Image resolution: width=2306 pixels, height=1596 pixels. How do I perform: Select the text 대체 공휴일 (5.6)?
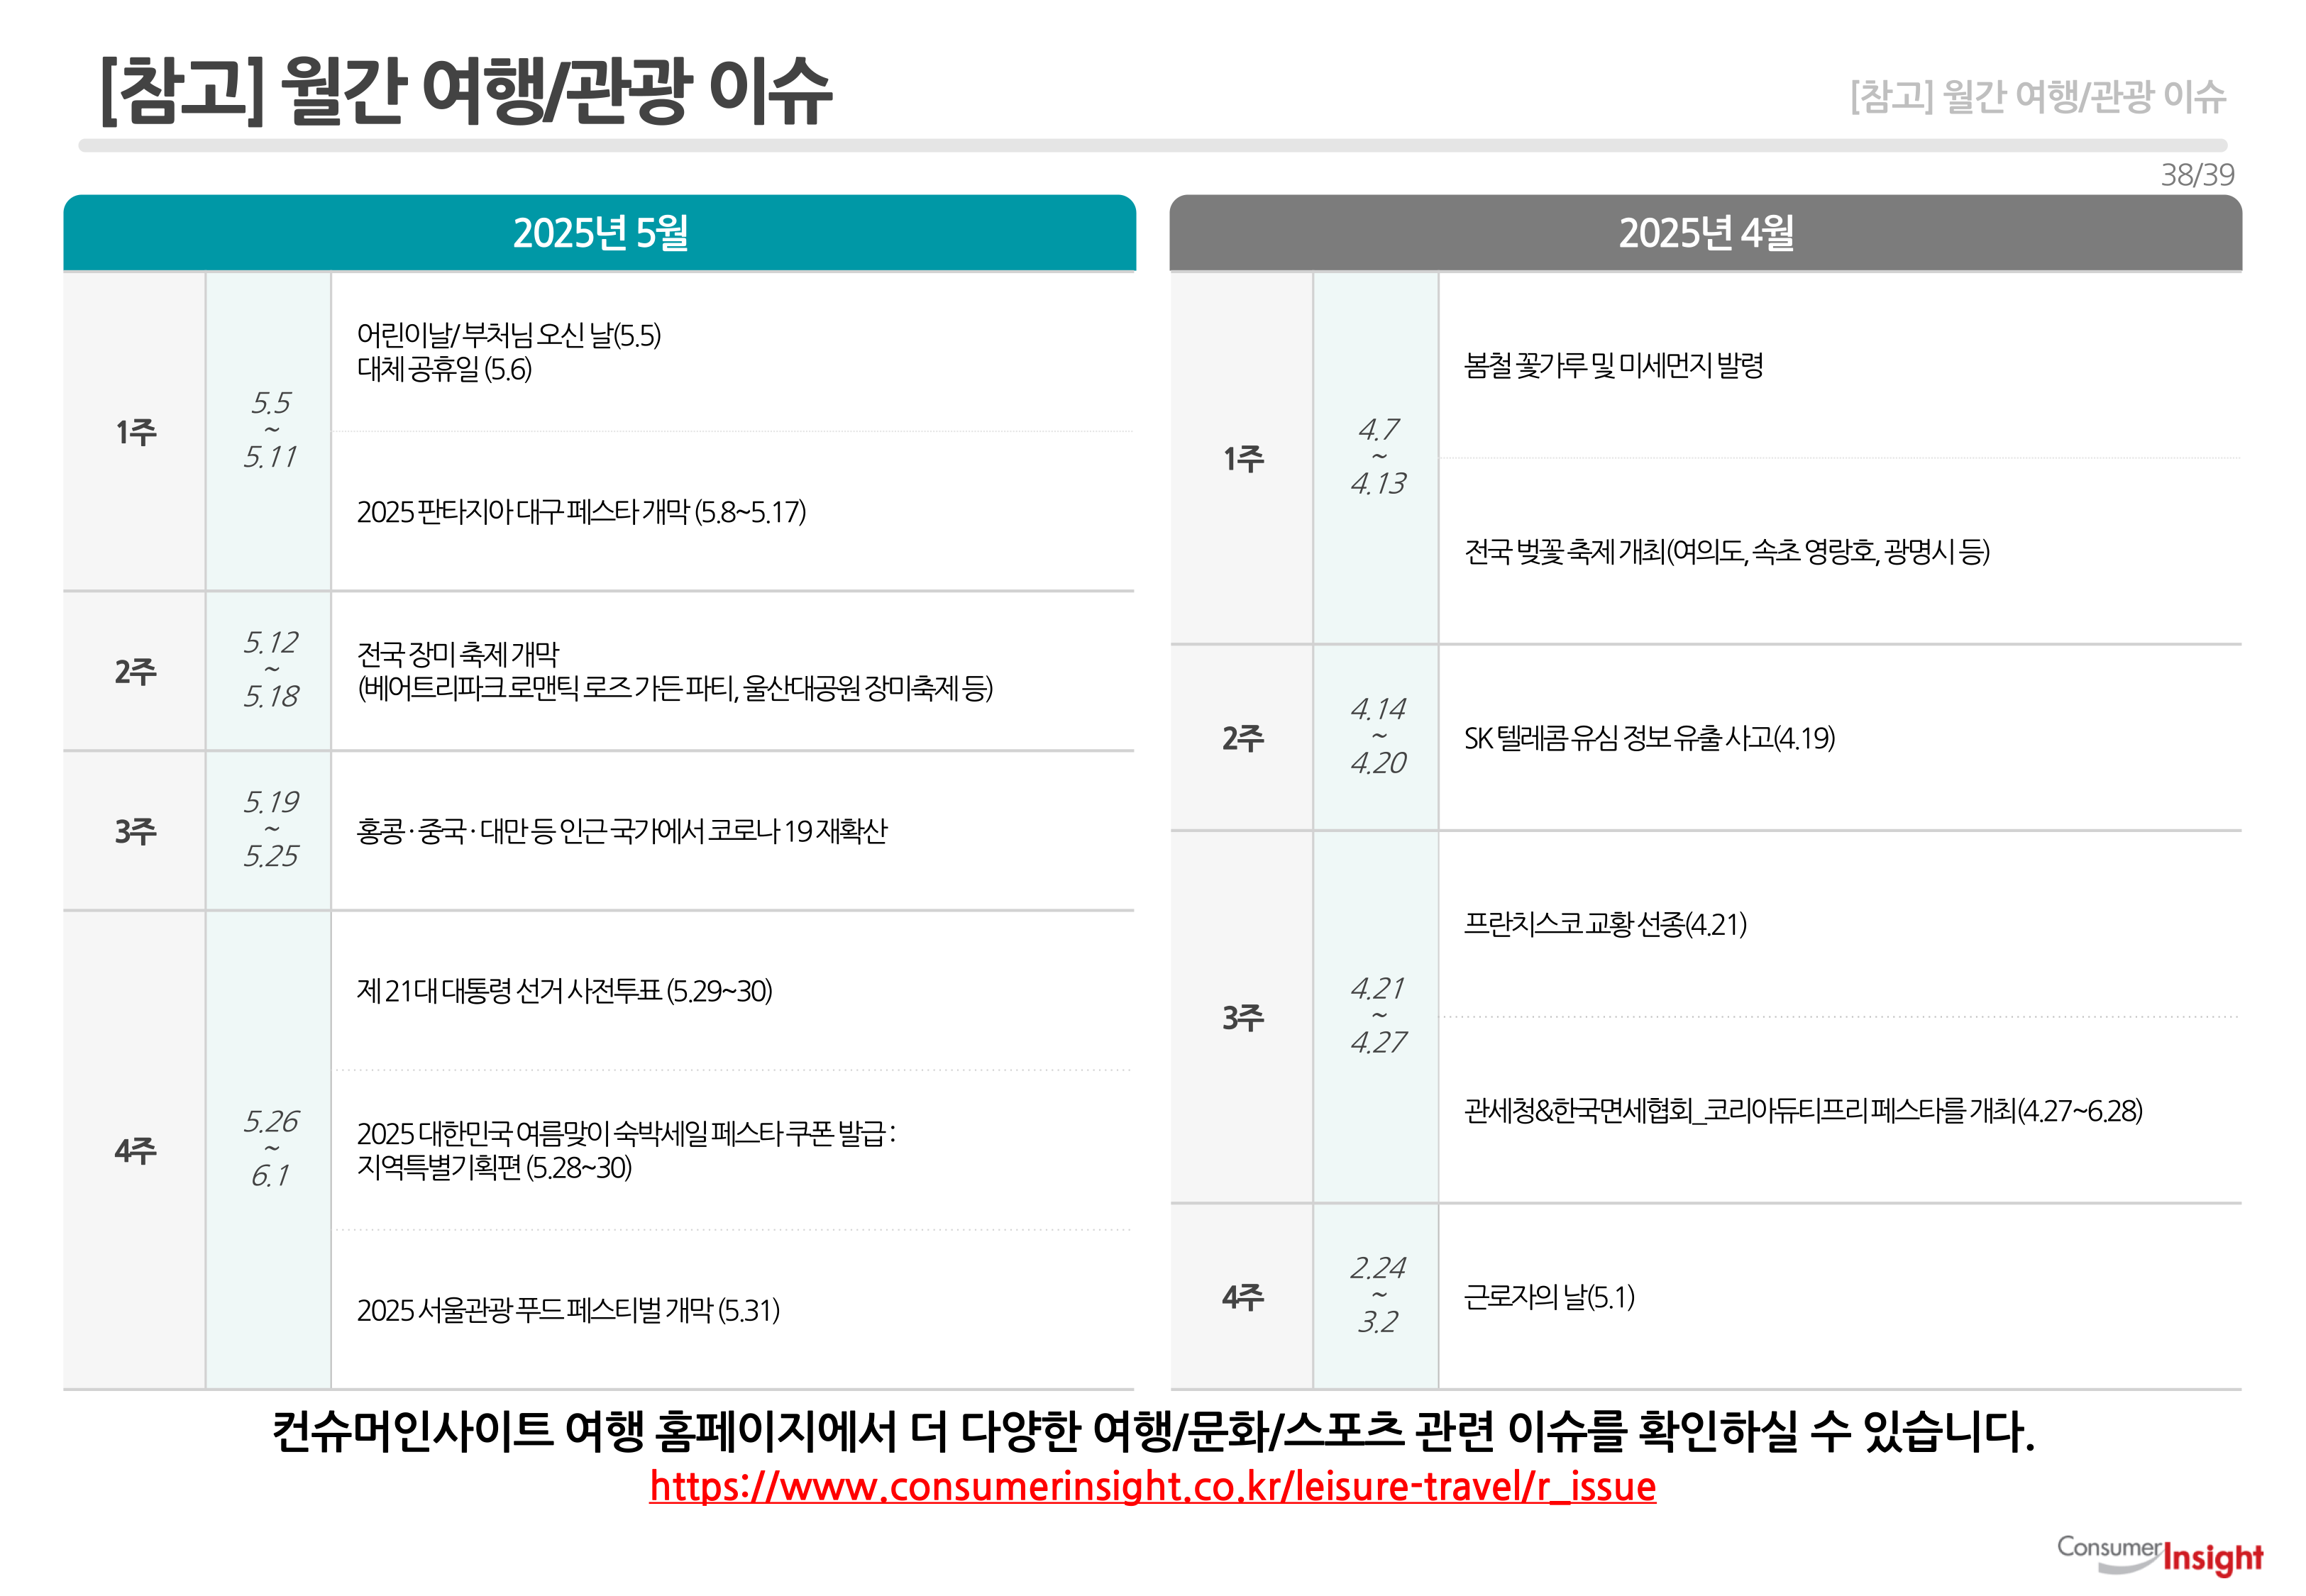coord(445,370)
